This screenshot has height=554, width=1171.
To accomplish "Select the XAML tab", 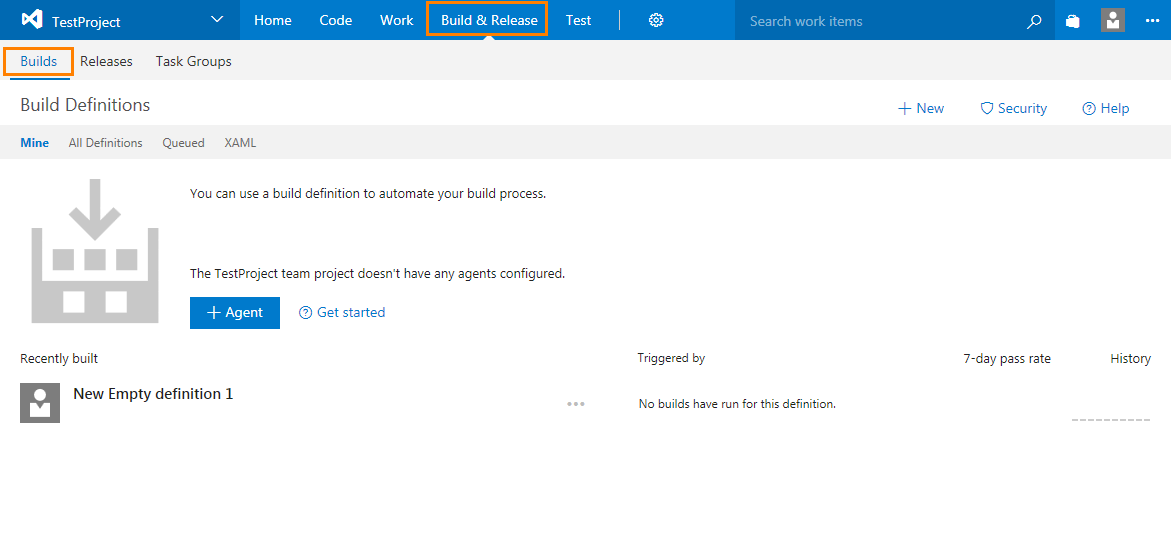I will pyautogui.click(x=240, y=143).
